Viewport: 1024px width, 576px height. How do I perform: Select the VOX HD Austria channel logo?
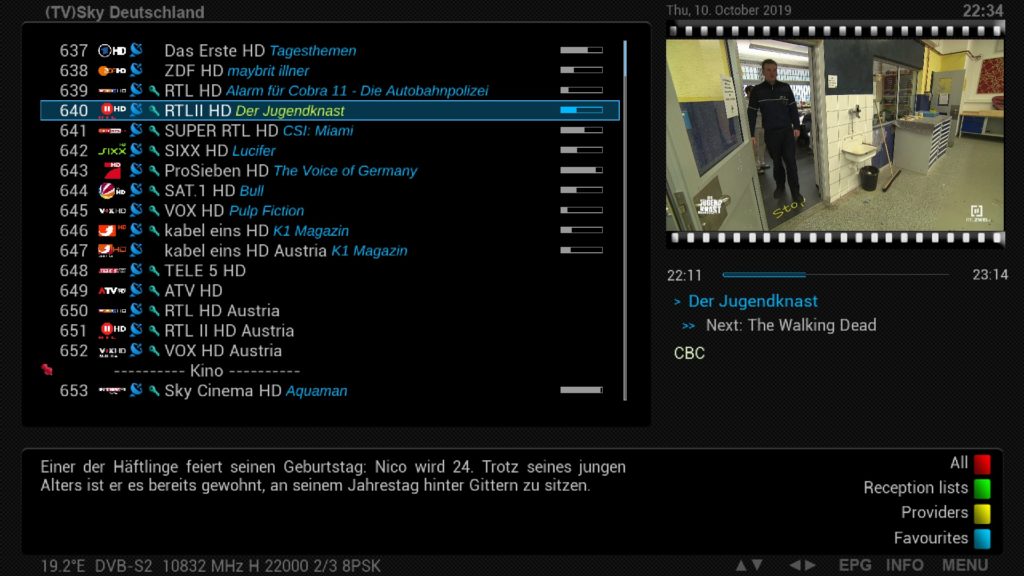click(112, 351)
